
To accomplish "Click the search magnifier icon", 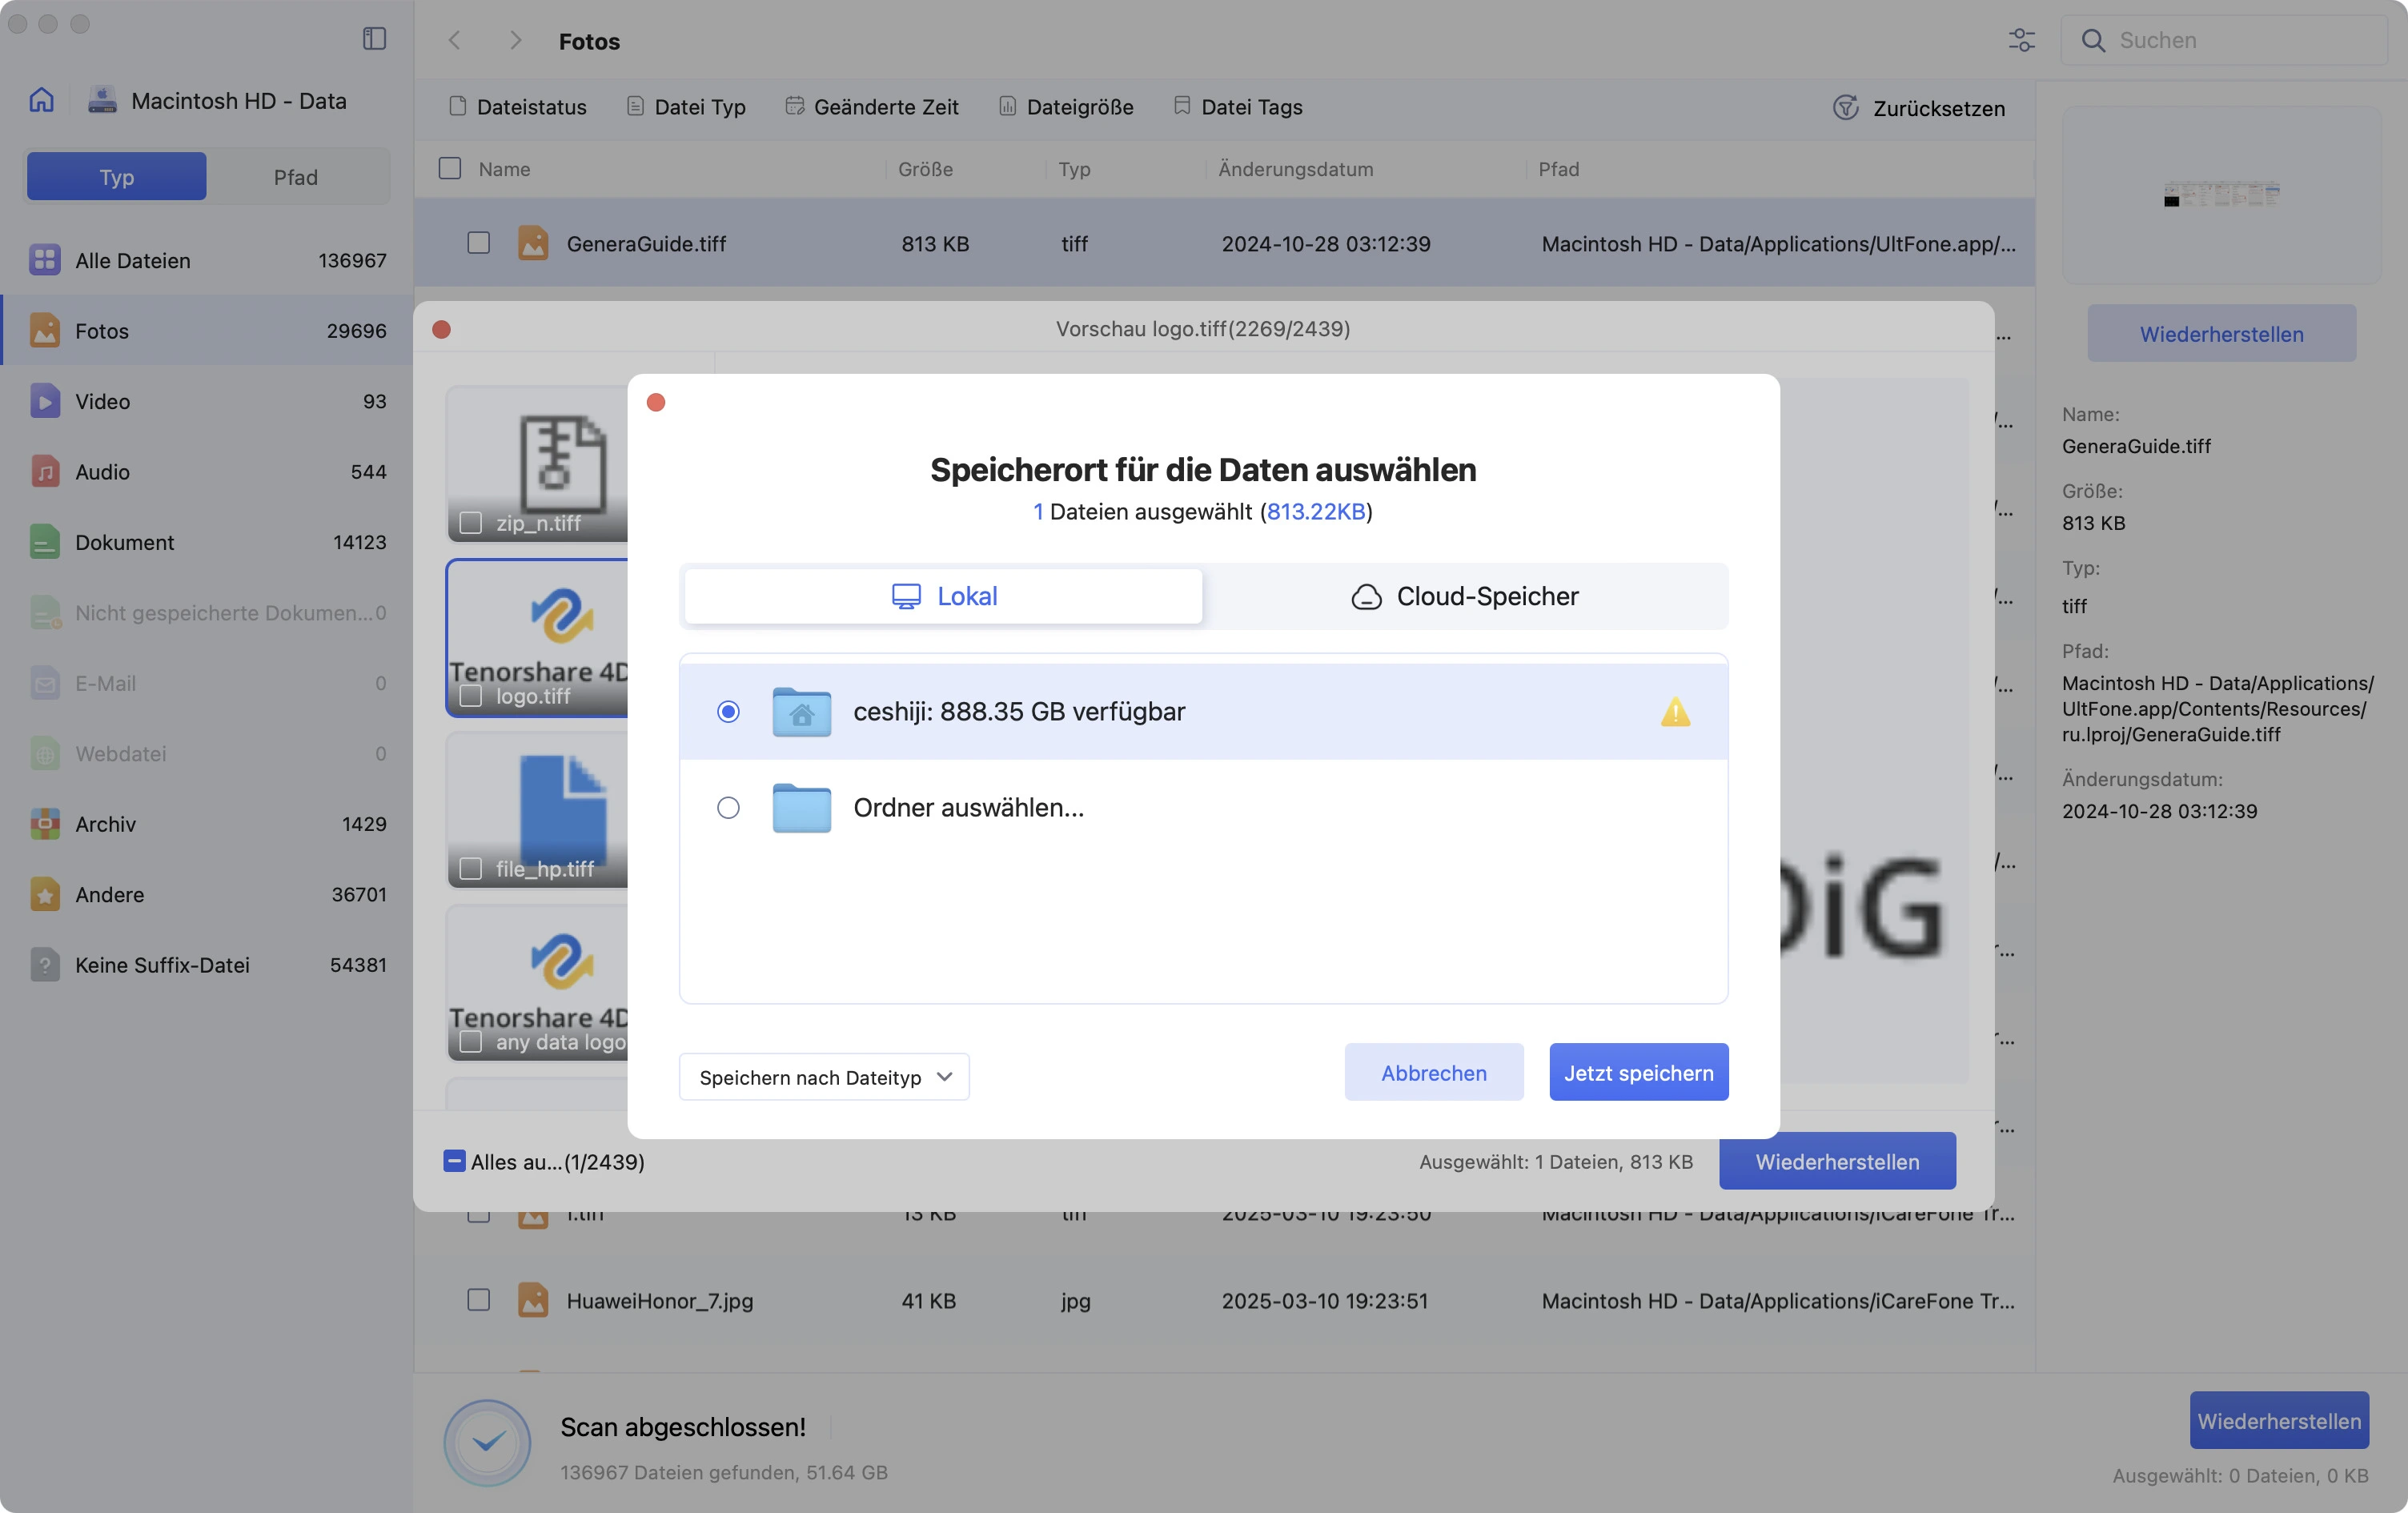I will click(2093, 40).
